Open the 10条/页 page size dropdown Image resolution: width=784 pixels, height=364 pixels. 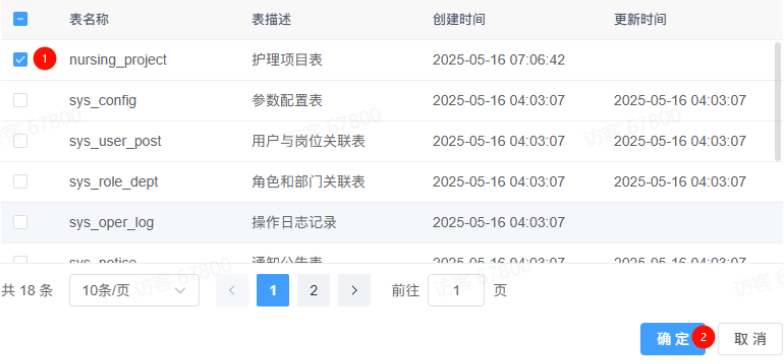pyautogui.click(x=134, y=290)
